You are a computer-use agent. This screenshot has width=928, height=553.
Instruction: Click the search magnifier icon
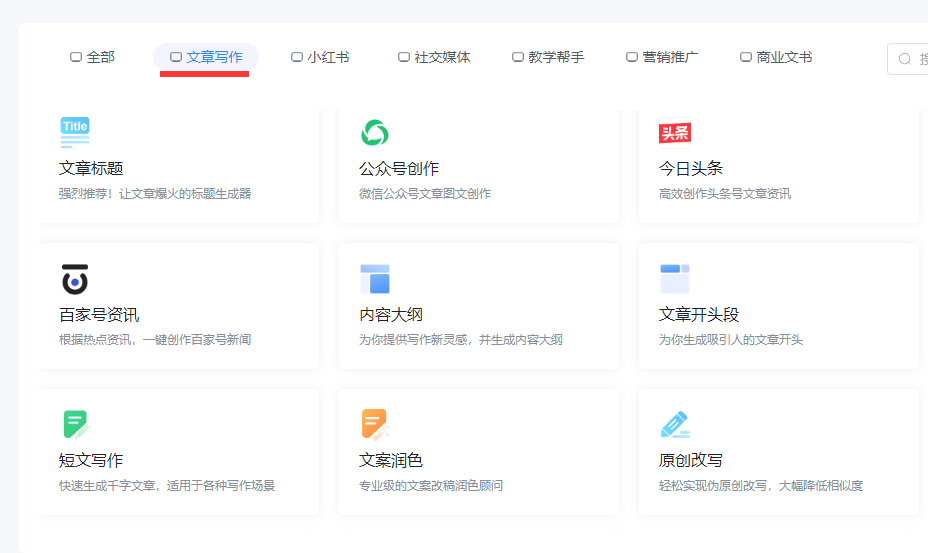pos(904,59)
